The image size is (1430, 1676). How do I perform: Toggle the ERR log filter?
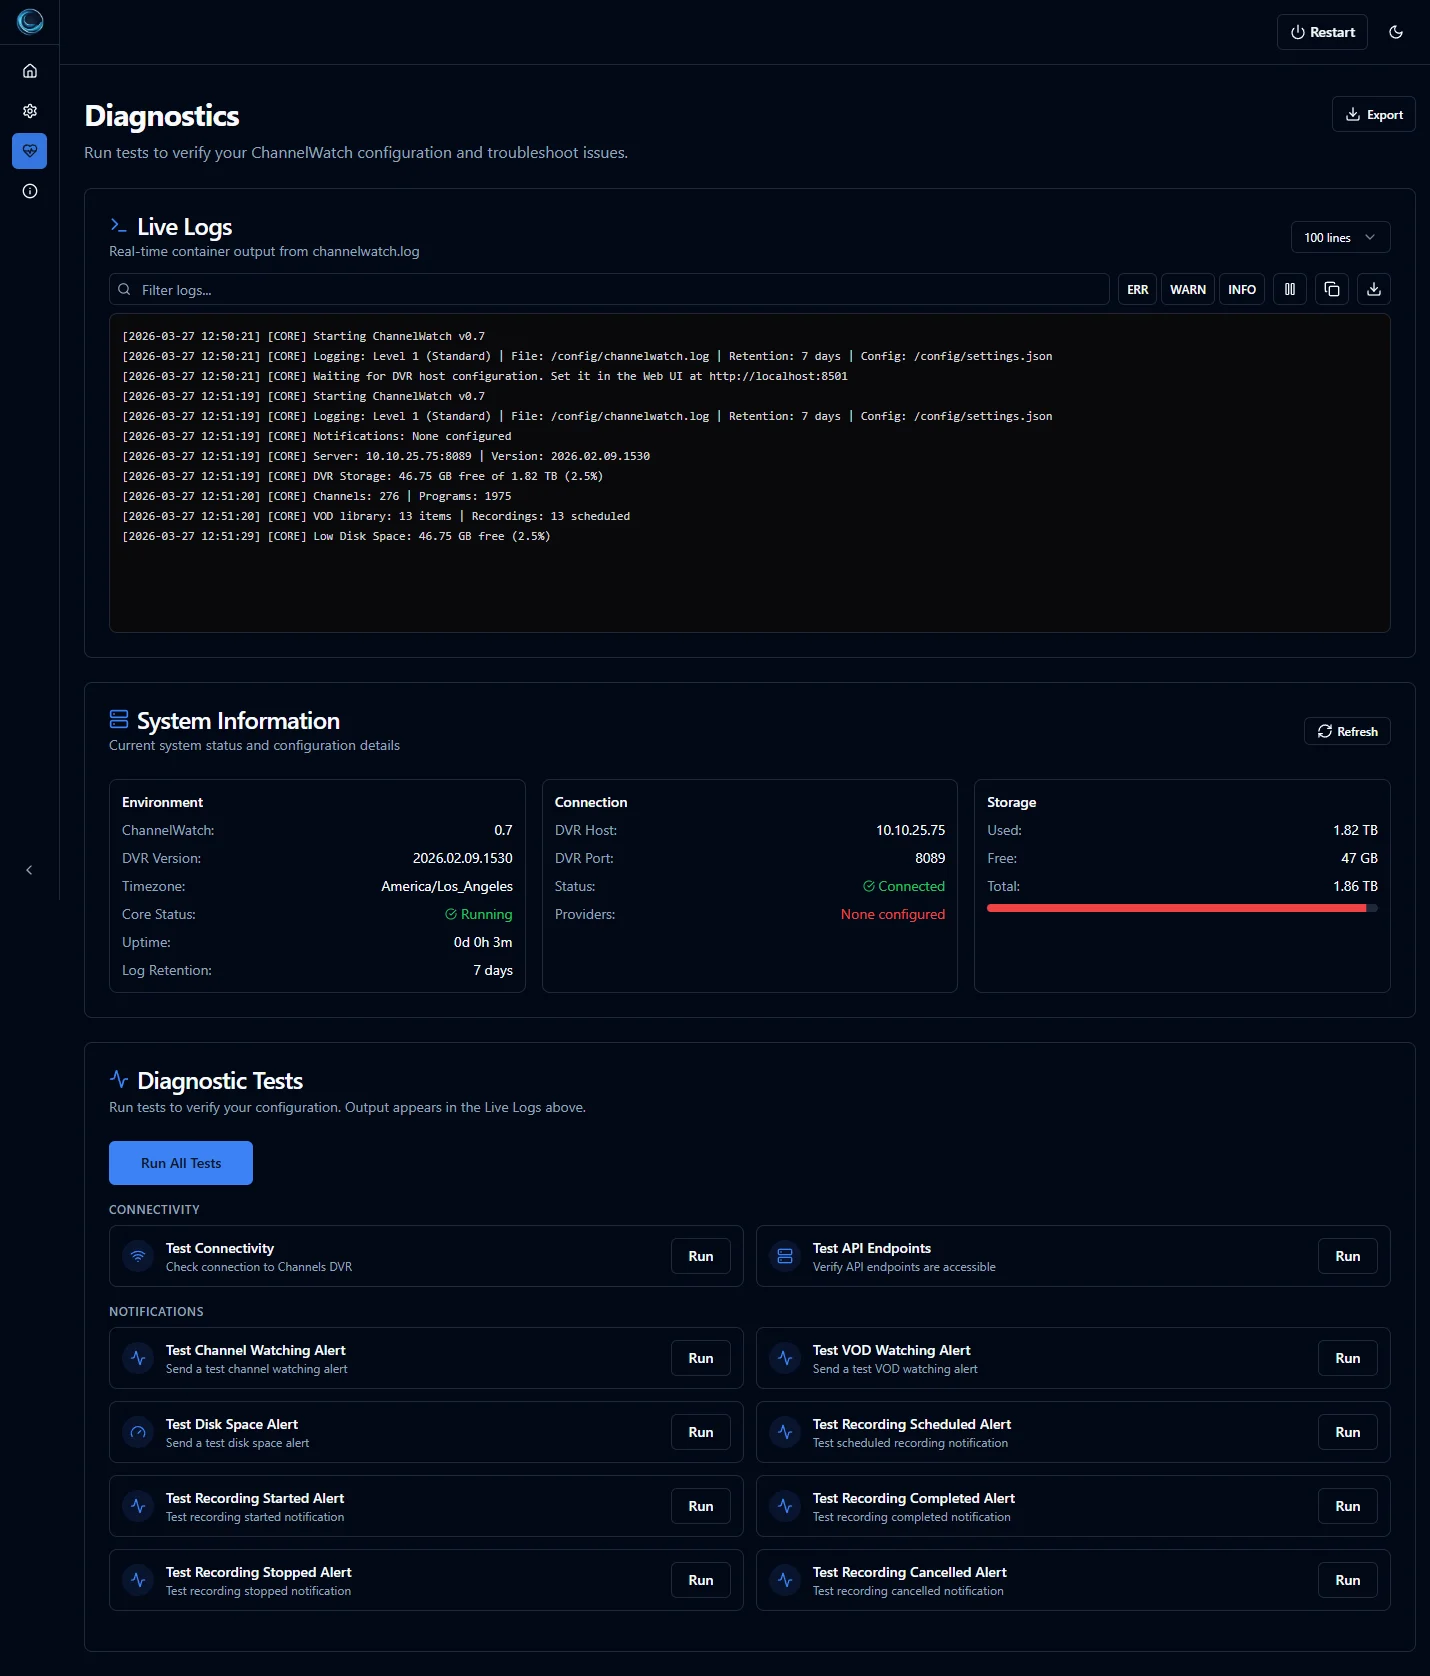pyautogui.click(x=1137, y=289)
